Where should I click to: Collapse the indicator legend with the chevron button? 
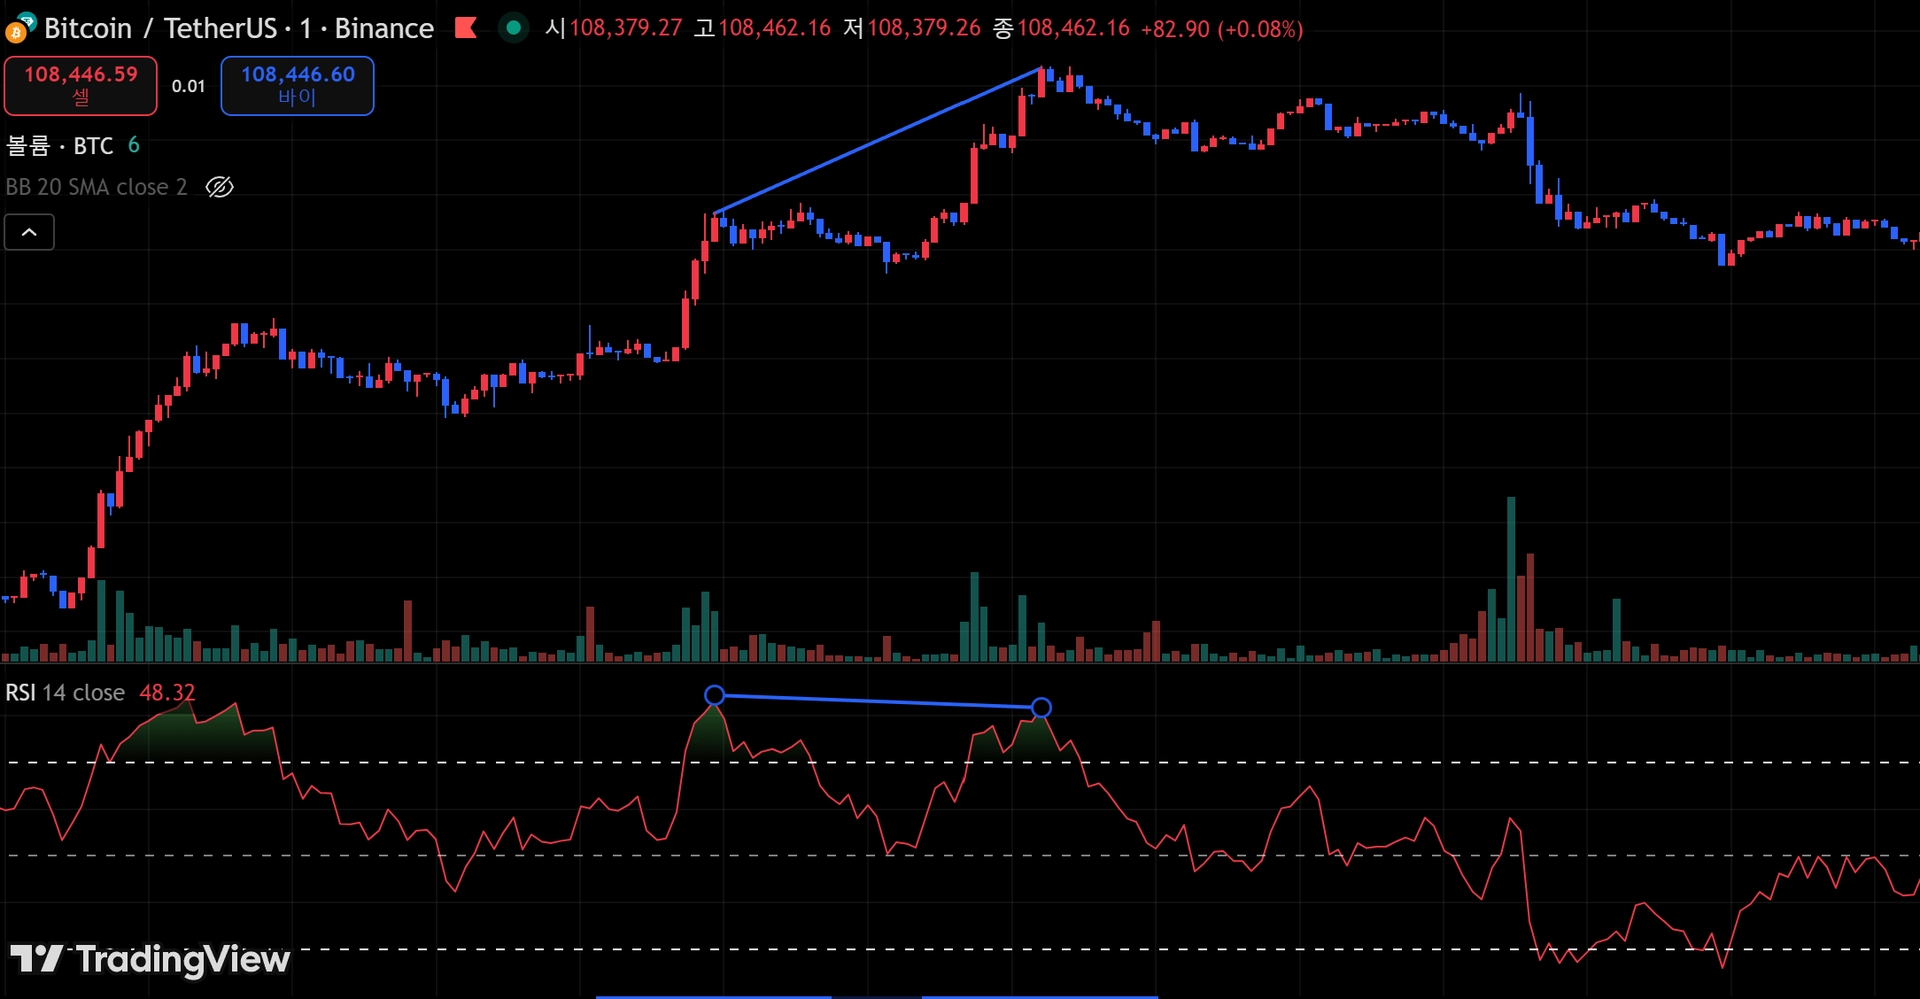(x=30, y=232)
